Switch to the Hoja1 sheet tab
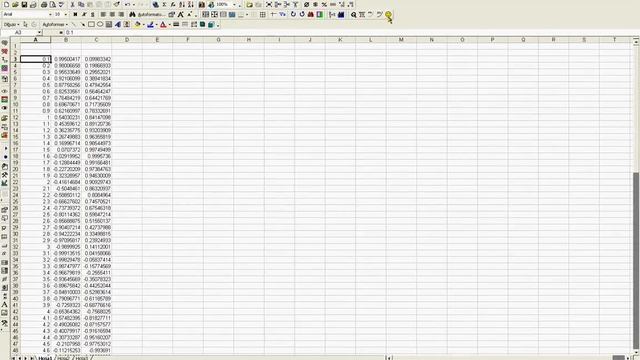The height and width of the screenshot is (360, 640). (x=45, y=358)
